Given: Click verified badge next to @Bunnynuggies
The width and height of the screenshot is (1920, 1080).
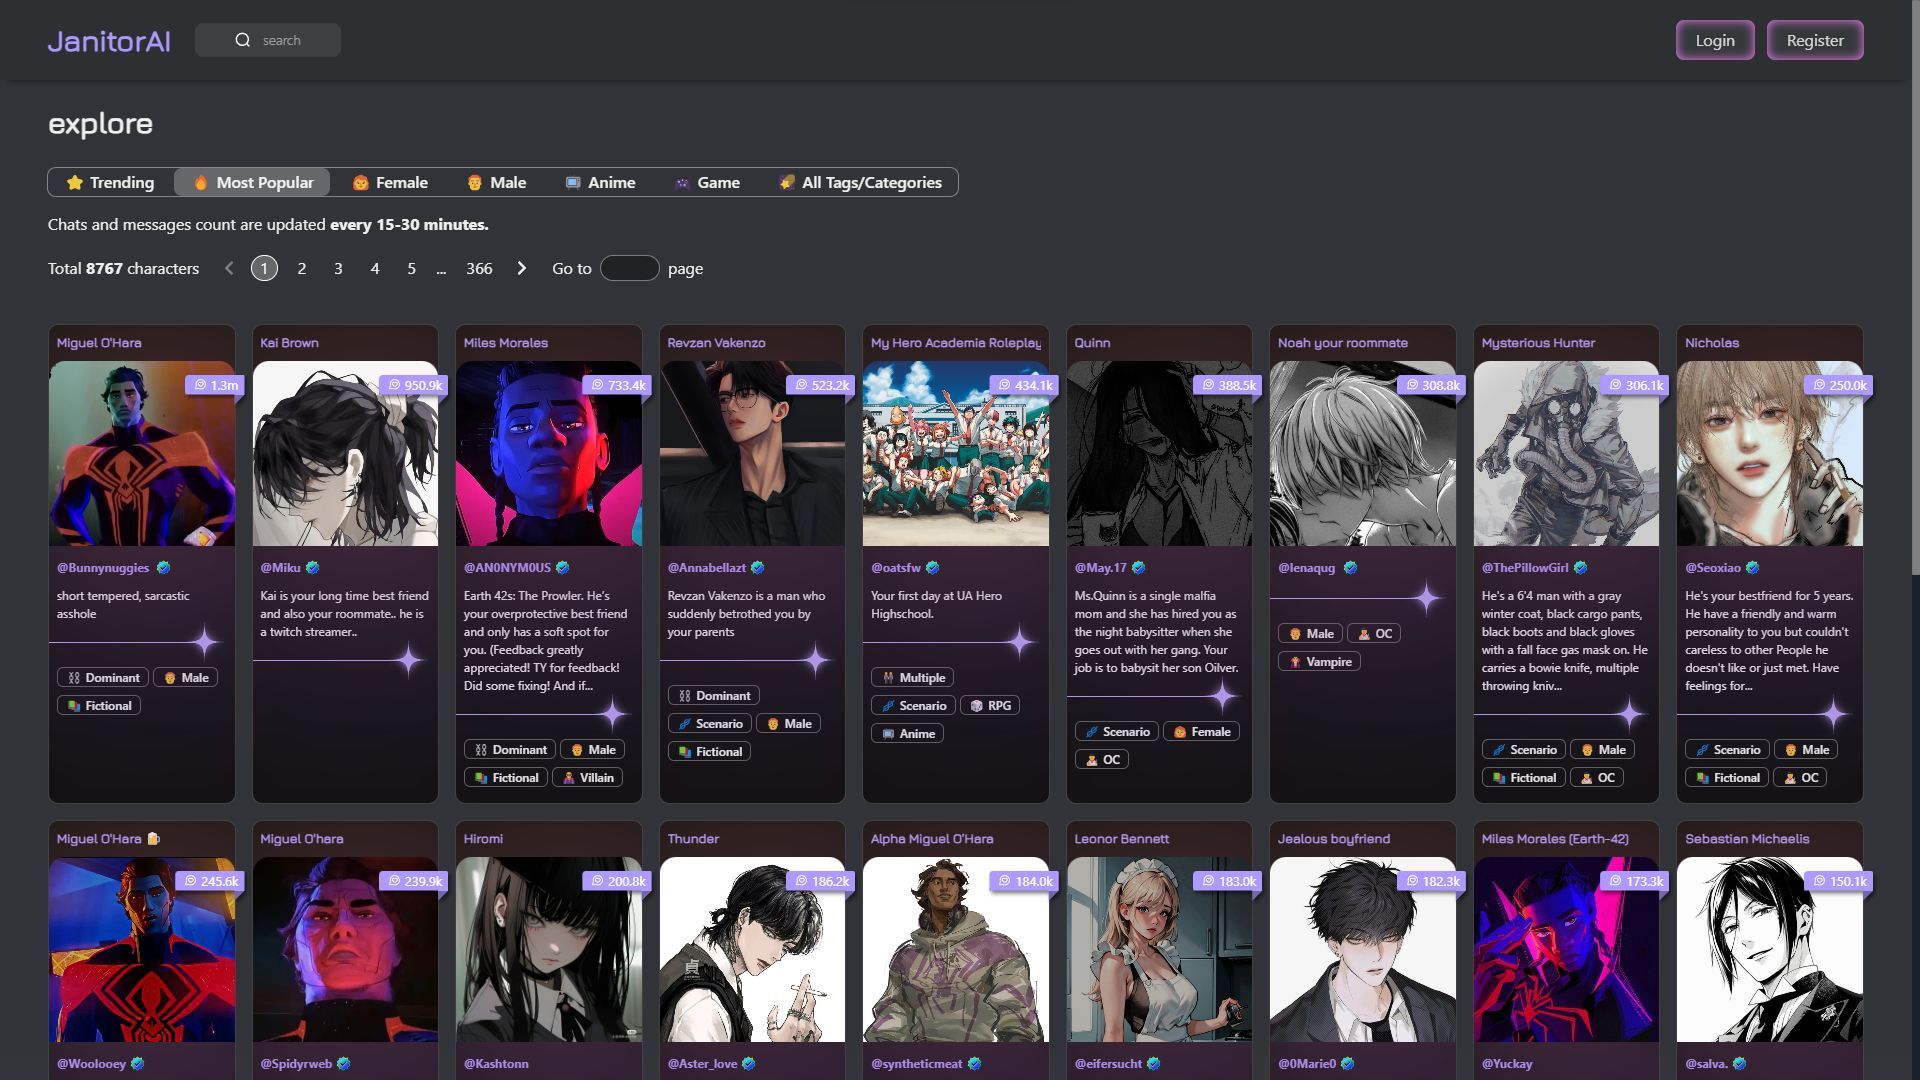Looking at the screenshot, I should click(x=164, y=568).
